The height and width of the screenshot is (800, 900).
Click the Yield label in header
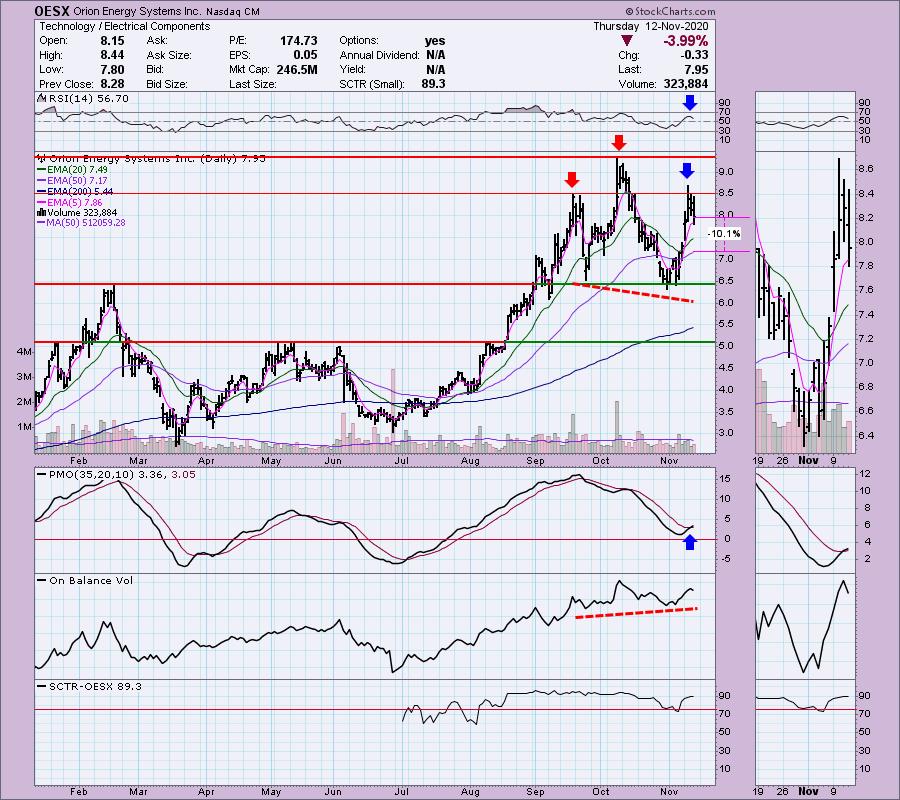pos(353,69)
